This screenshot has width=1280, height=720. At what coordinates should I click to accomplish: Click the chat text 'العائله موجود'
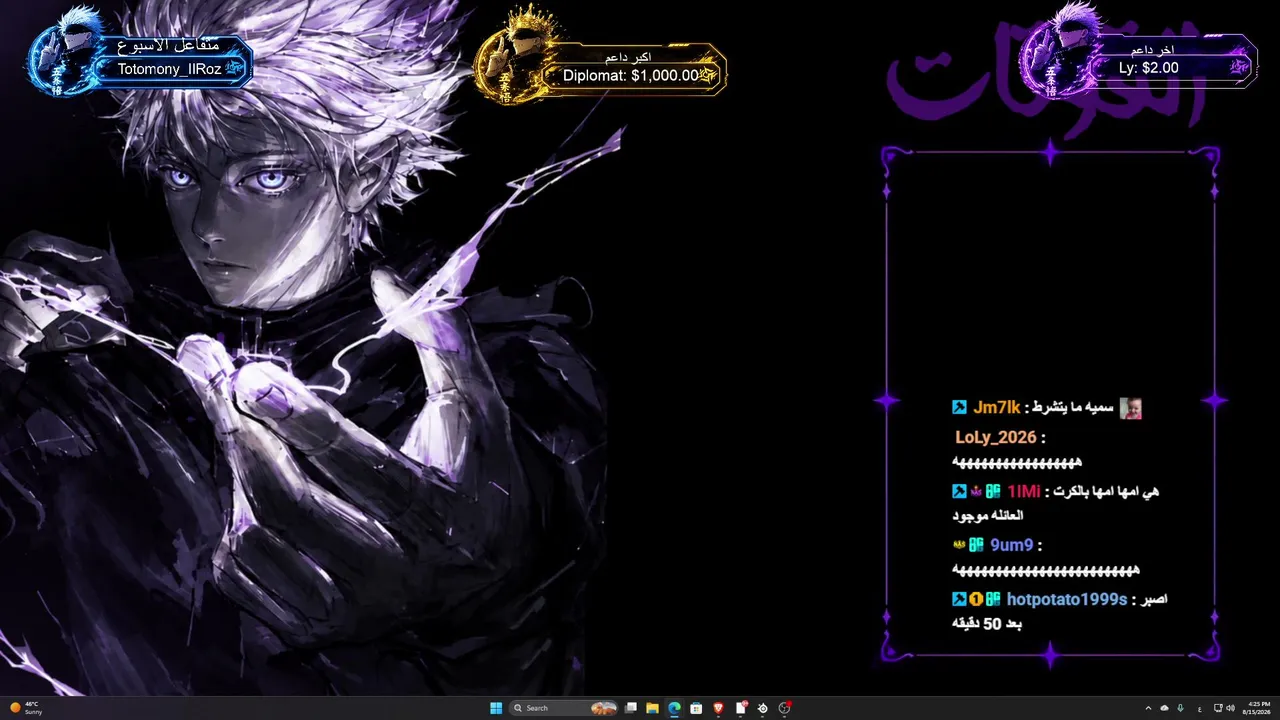tap(988, 516)
